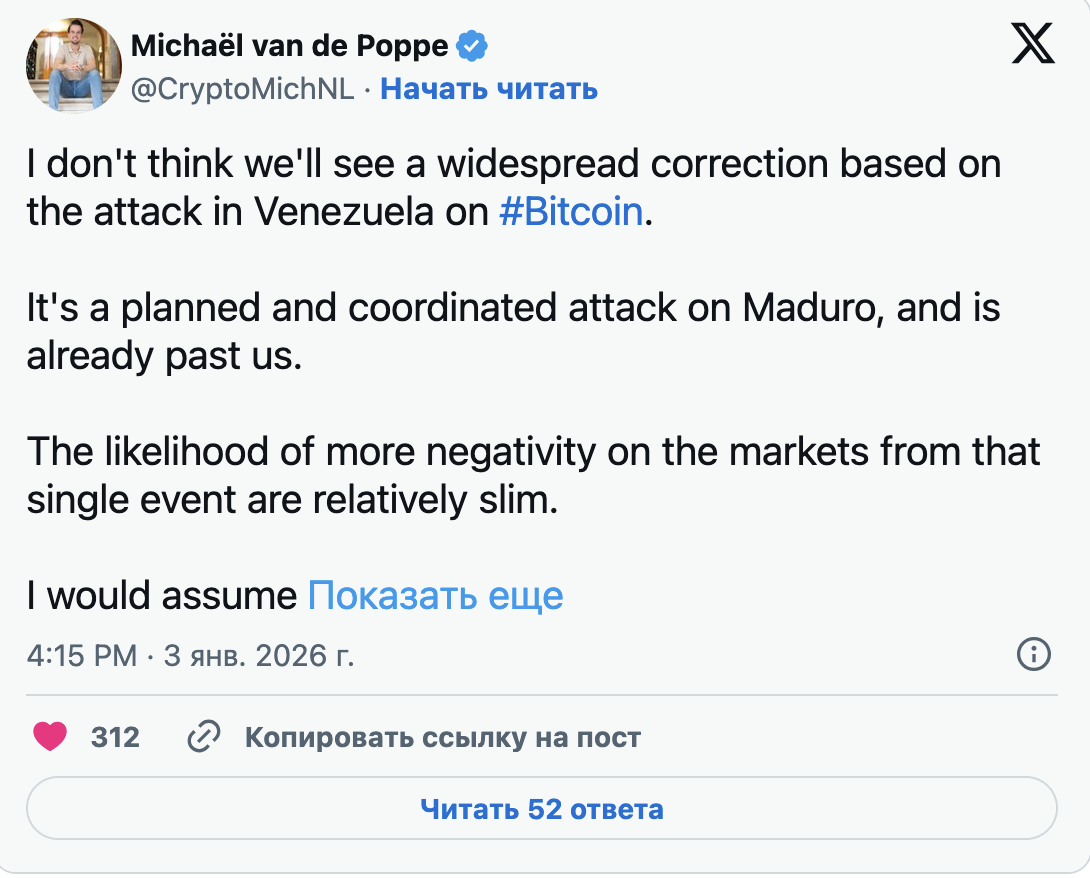Open Michaël van de Poppe's profile photo
Image resolution: width=1090 pixels, height=878 pixels.
pos(73,64)
